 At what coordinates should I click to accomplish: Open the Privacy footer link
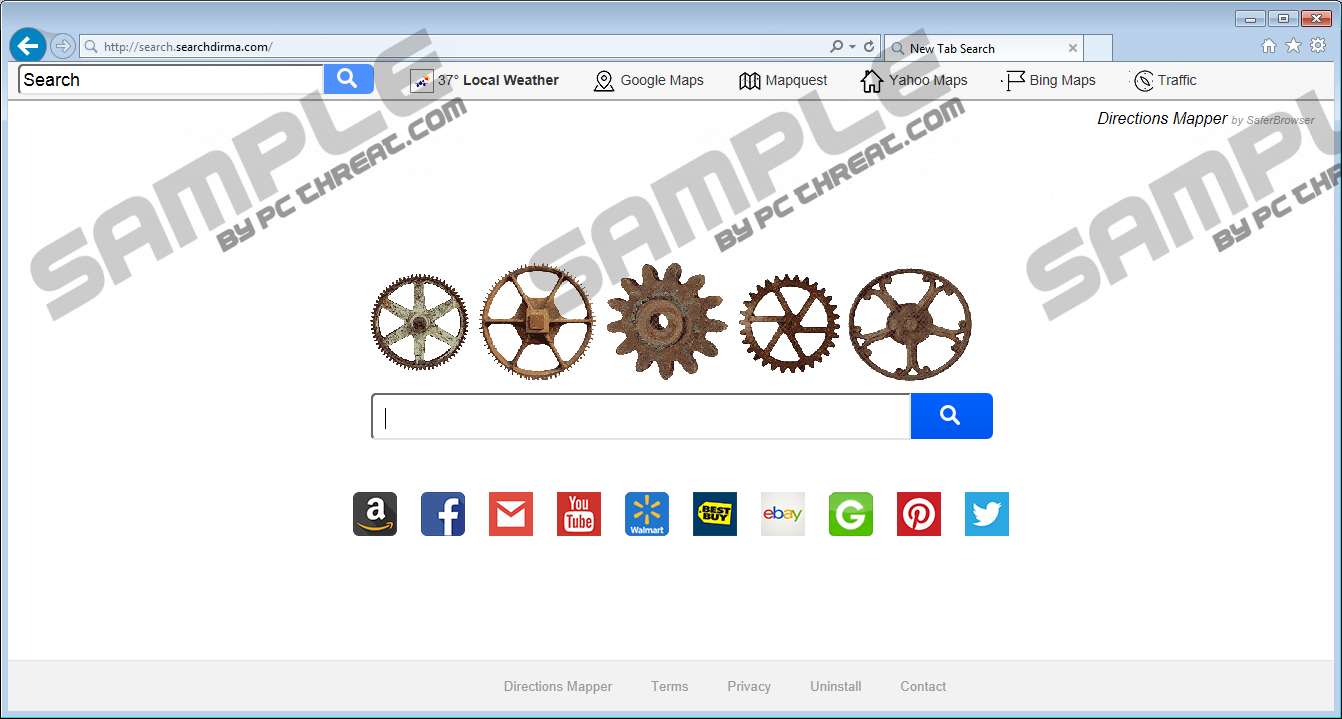(x=749, y=686)
